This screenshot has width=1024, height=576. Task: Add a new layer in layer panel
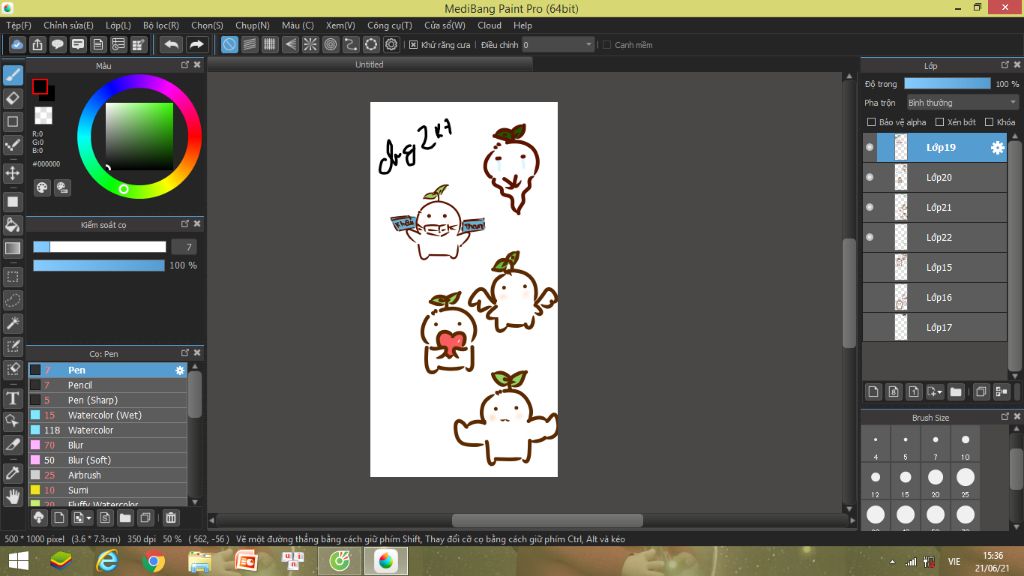[x=873, y=392]
